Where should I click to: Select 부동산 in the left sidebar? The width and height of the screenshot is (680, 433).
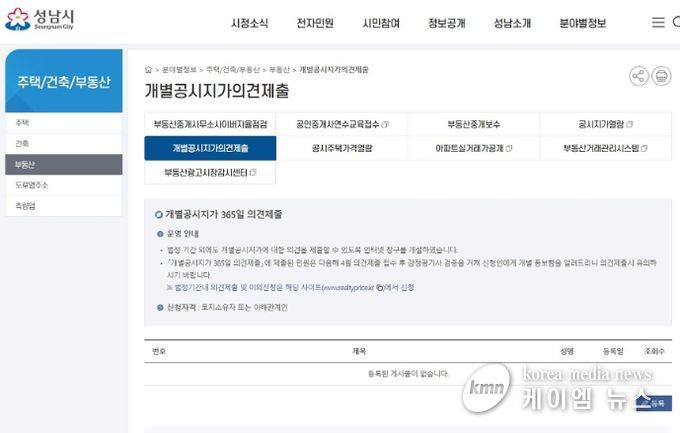[x=64, y=164]
